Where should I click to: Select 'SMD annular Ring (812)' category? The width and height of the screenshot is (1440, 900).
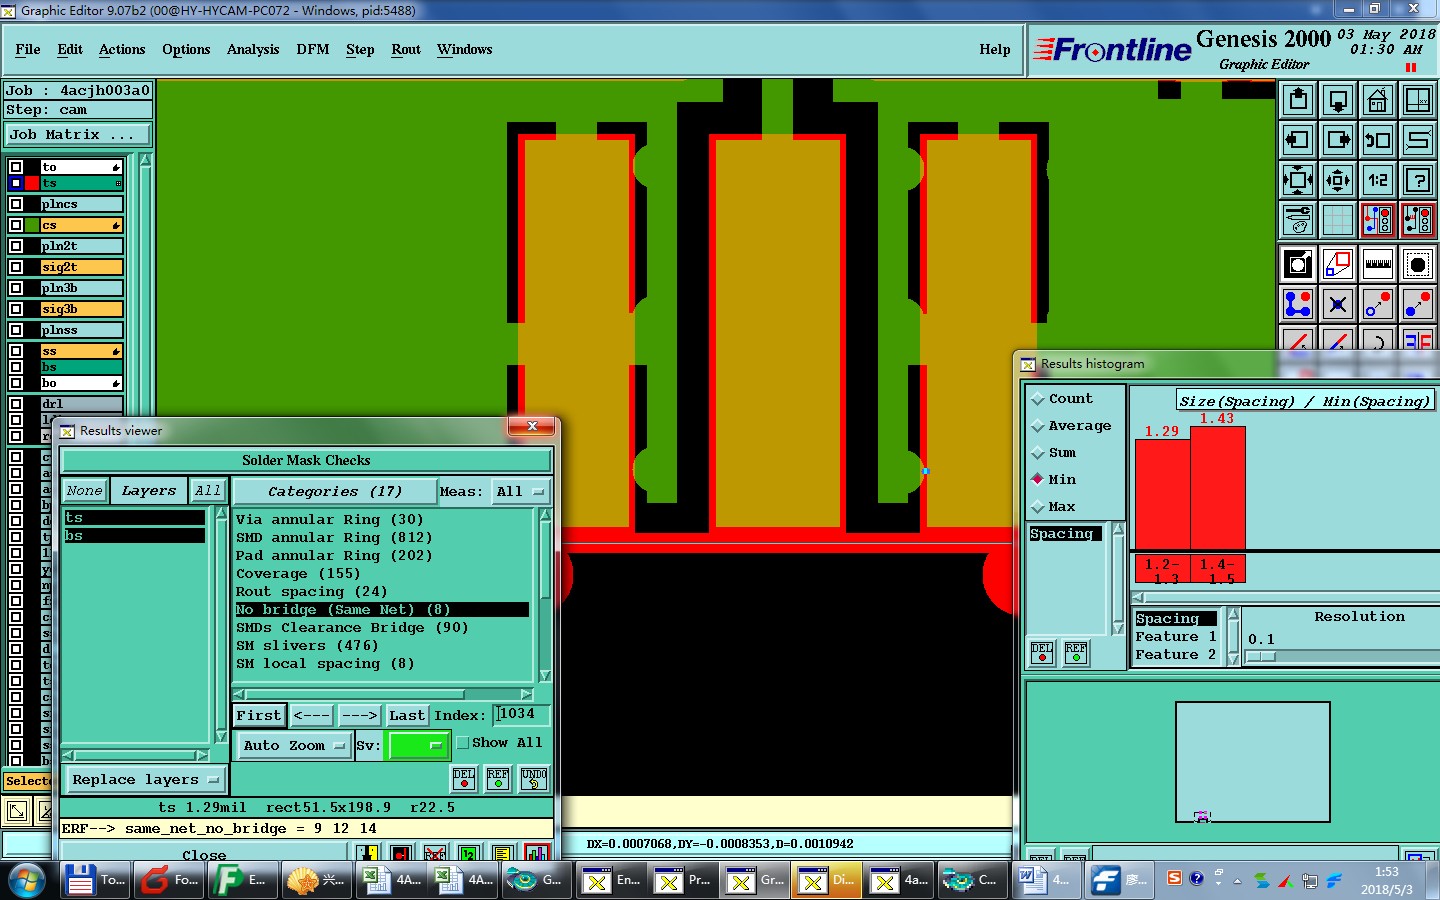pyautogui.click(x=334, y=537)
